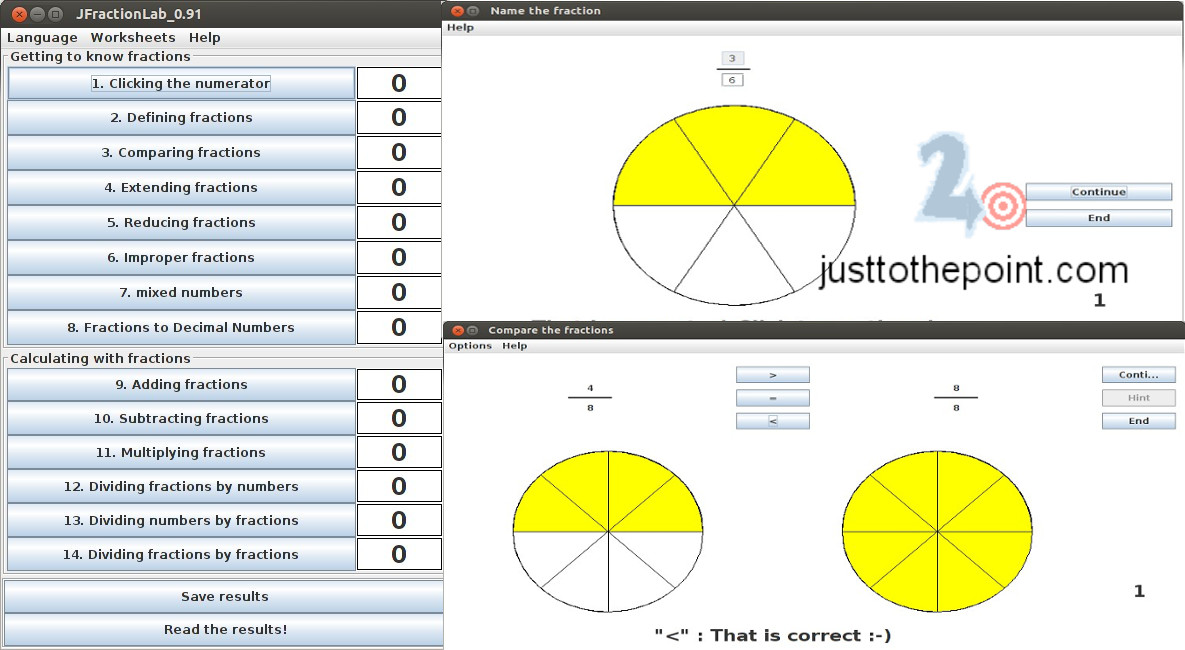The image size is (1185, 650).
Task: Open Help menu in JFractionLab main window
Action: coord(204,37)
